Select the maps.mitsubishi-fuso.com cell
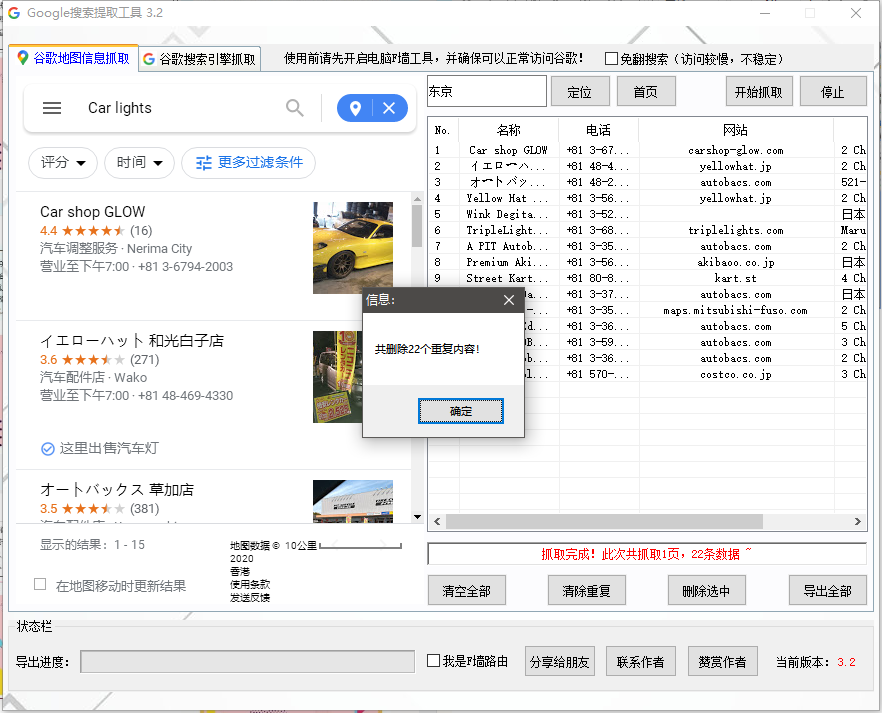882x713 pixels. point(736,310)
